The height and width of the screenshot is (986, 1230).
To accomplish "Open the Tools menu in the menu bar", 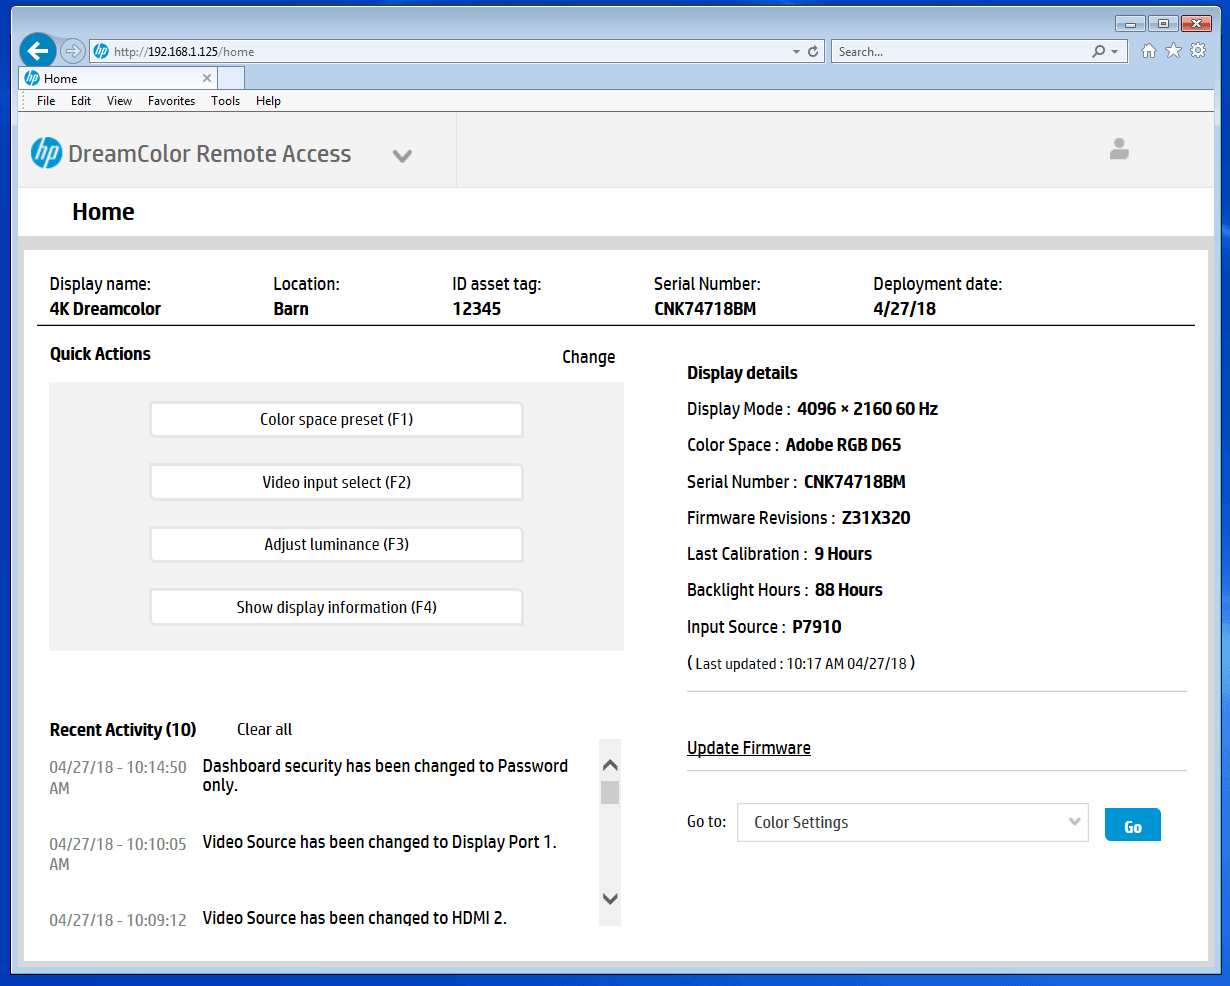I will click(x=226, y=101).
